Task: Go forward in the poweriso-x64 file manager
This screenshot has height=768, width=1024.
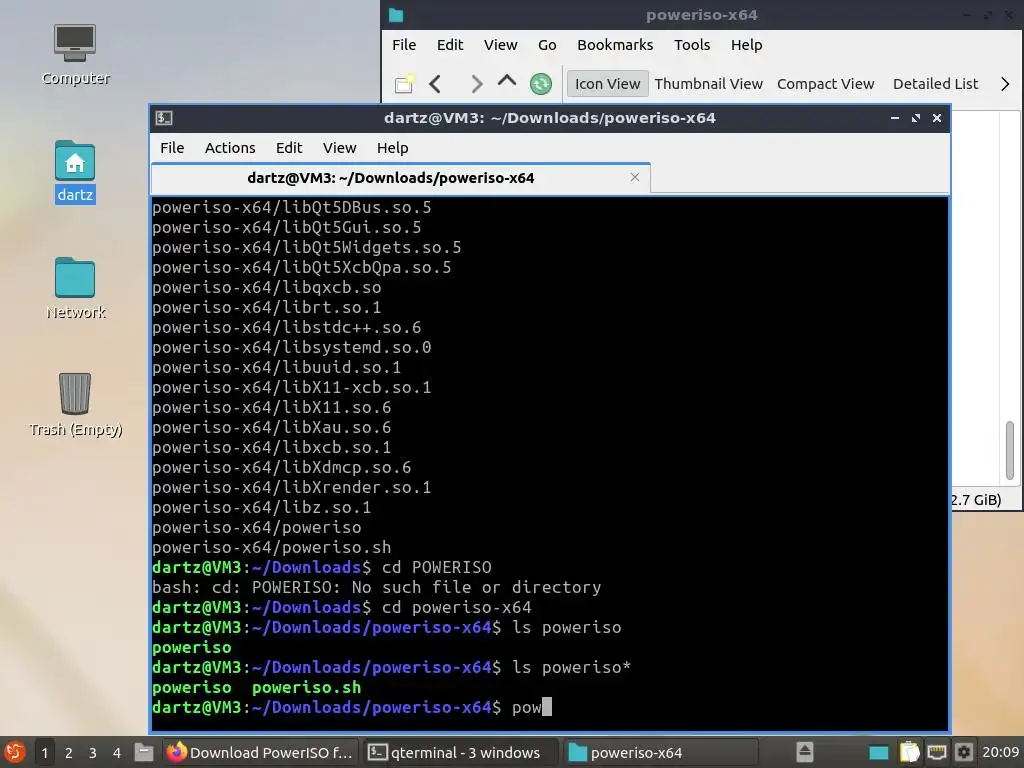Action: pos(476,84)
